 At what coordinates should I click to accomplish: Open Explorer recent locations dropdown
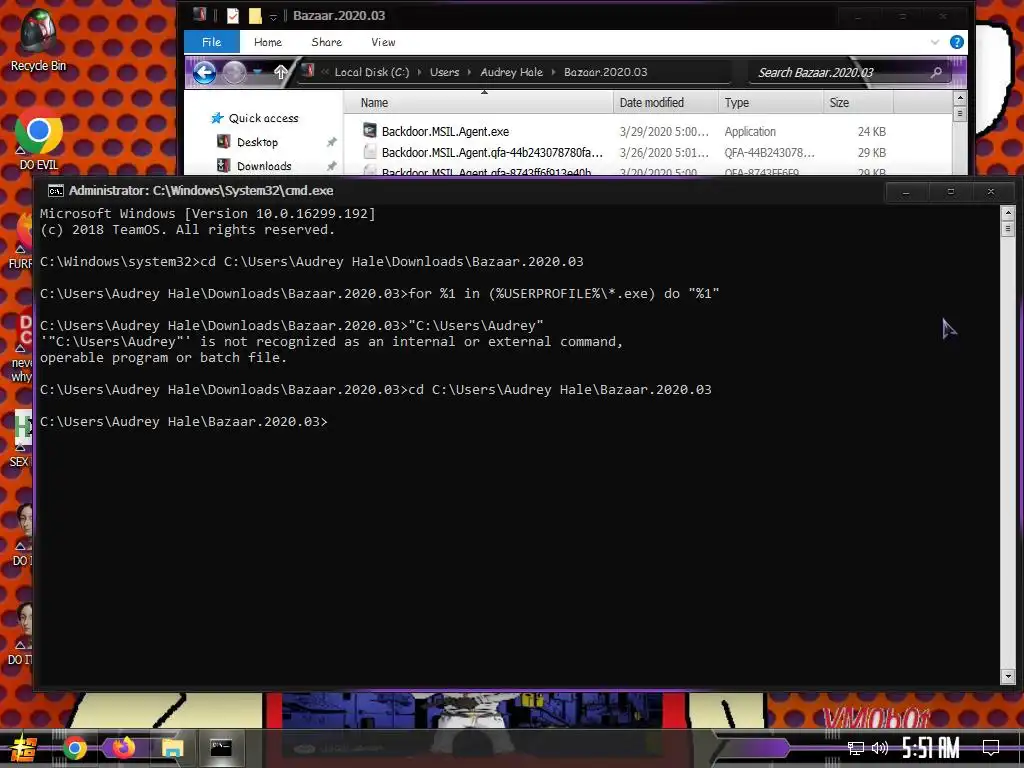point(259,72)
